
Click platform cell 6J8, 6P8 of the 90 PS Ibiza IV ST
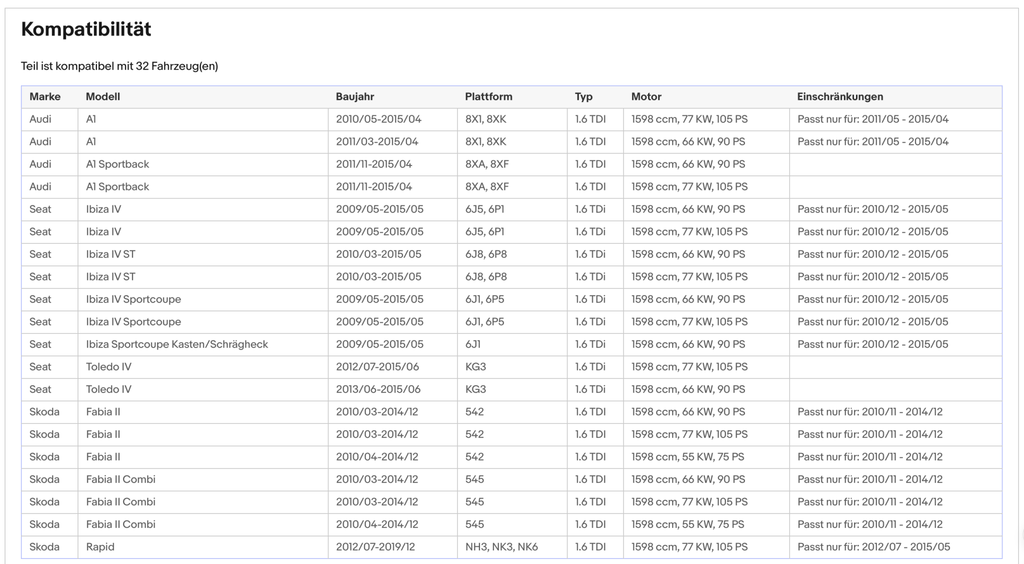point(512,254)
